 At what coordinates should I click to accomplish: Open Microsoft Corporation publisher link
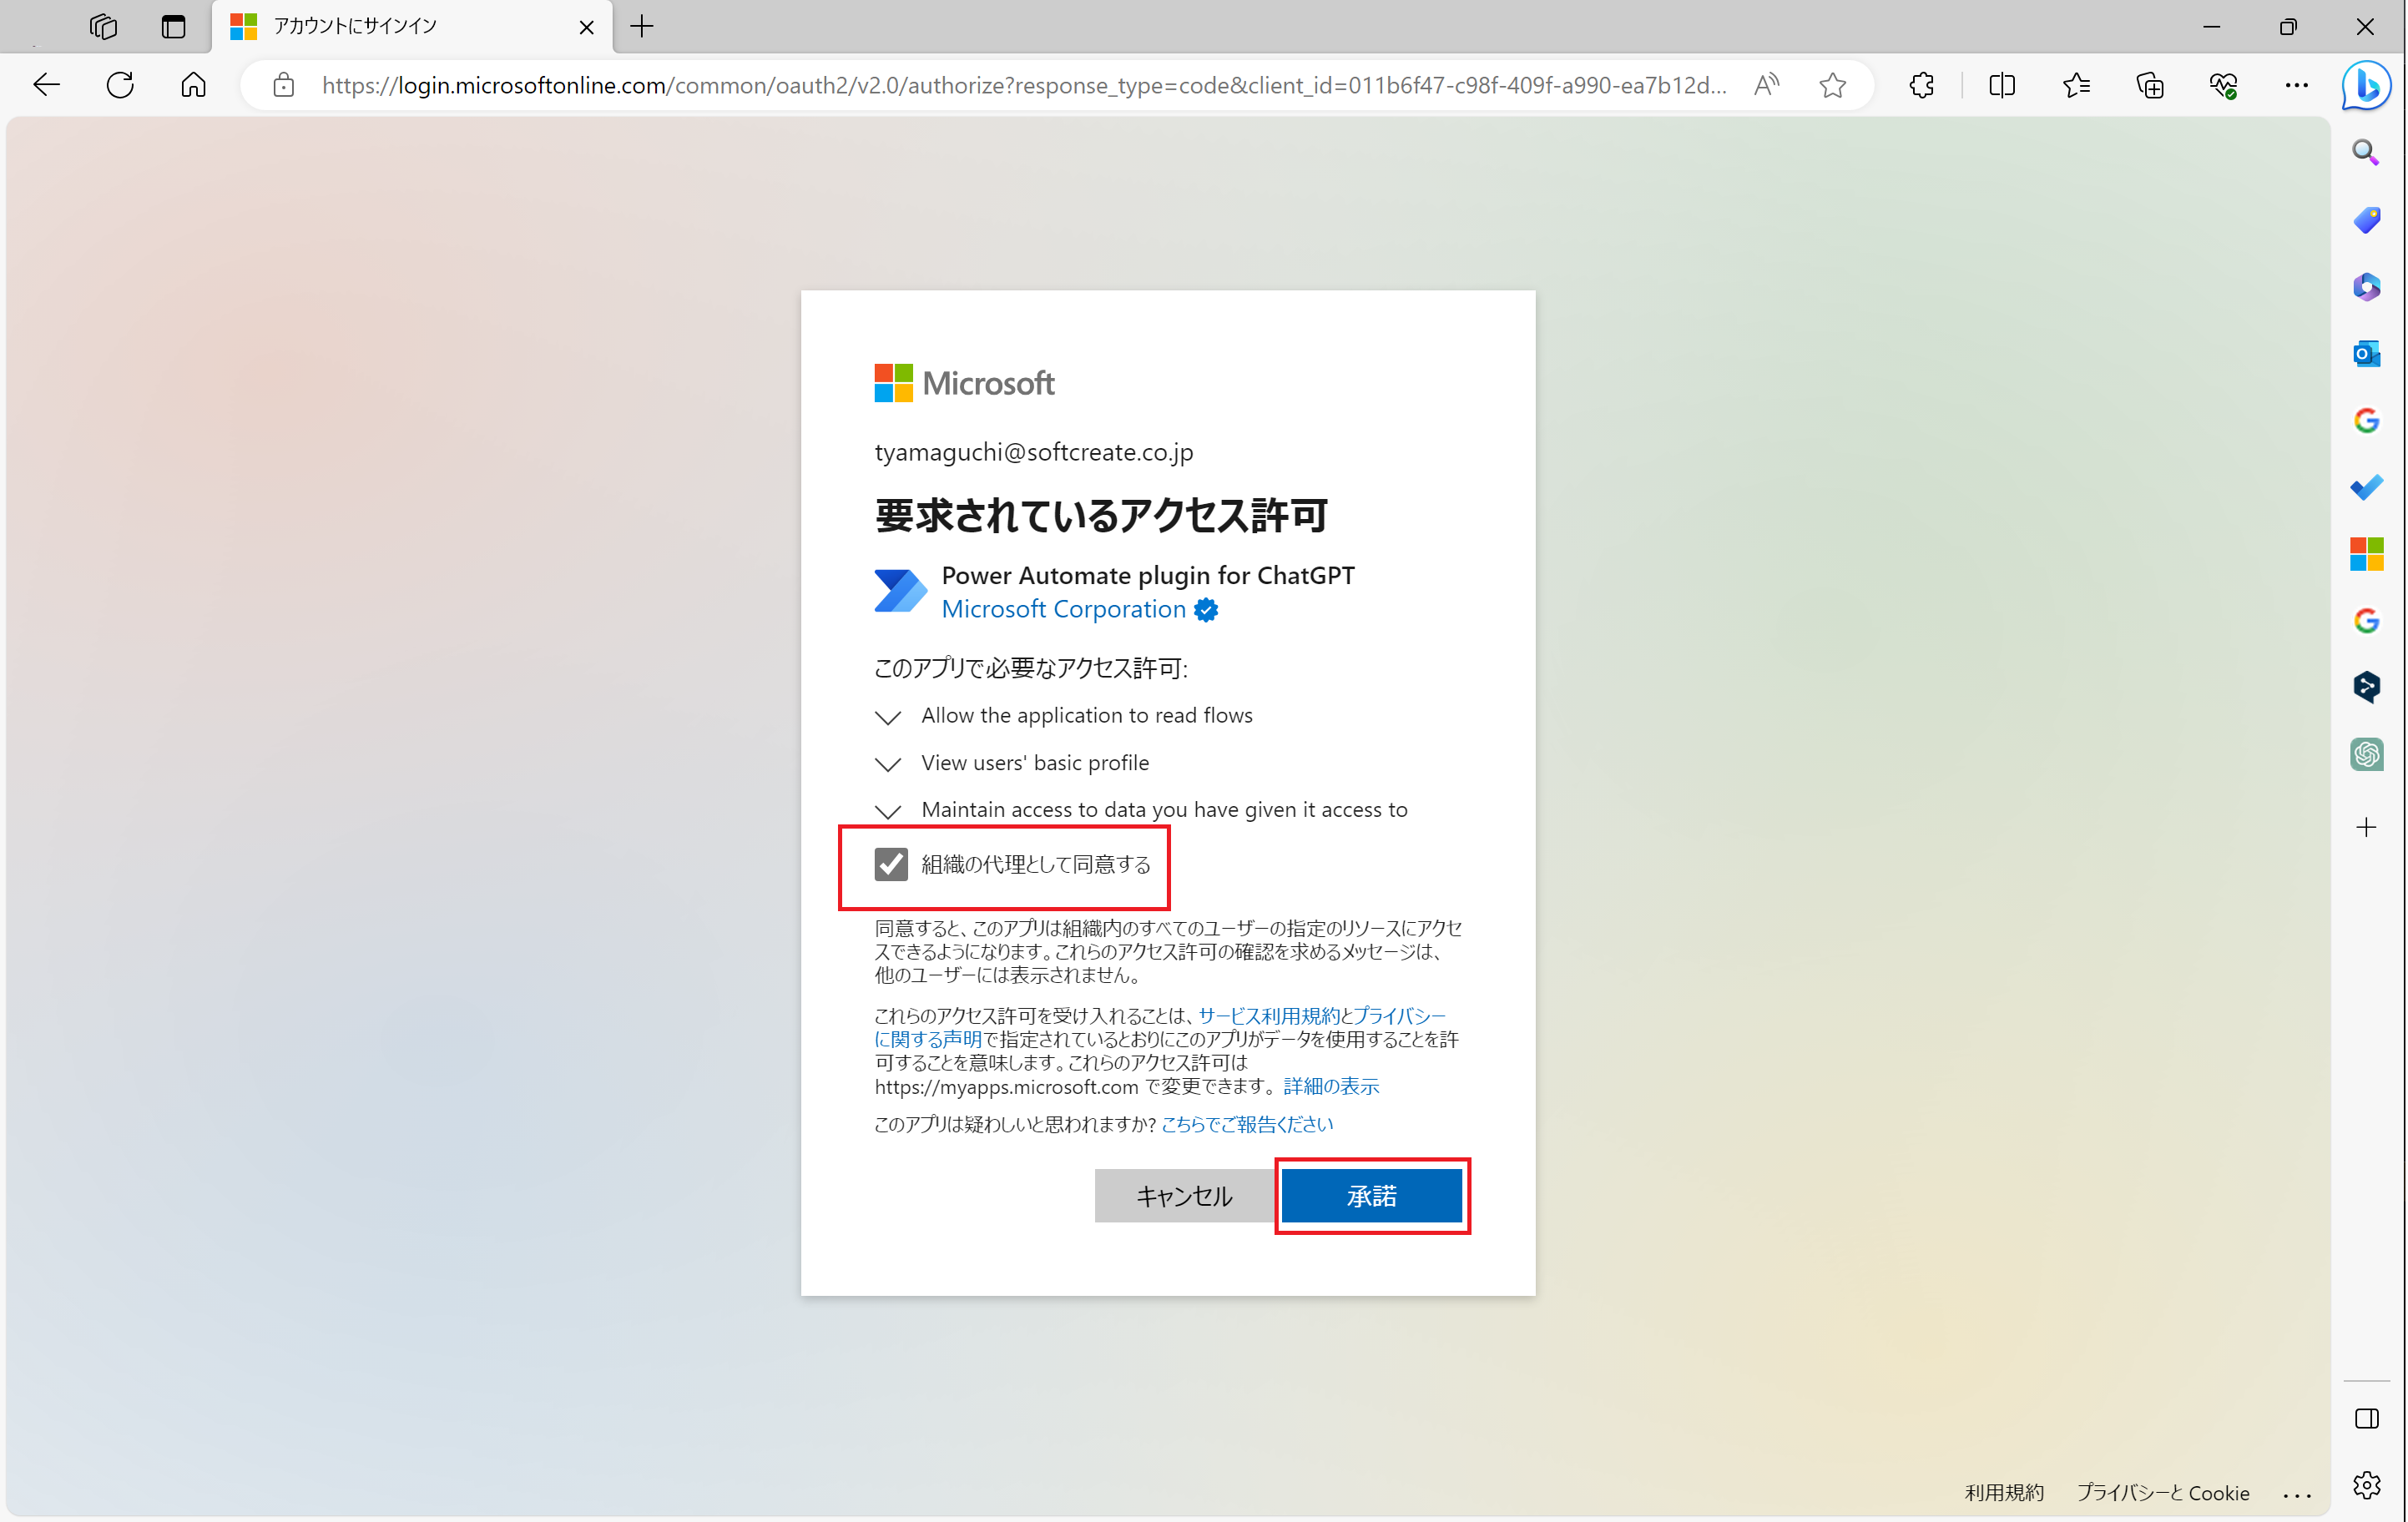(x=1064, y=609)
